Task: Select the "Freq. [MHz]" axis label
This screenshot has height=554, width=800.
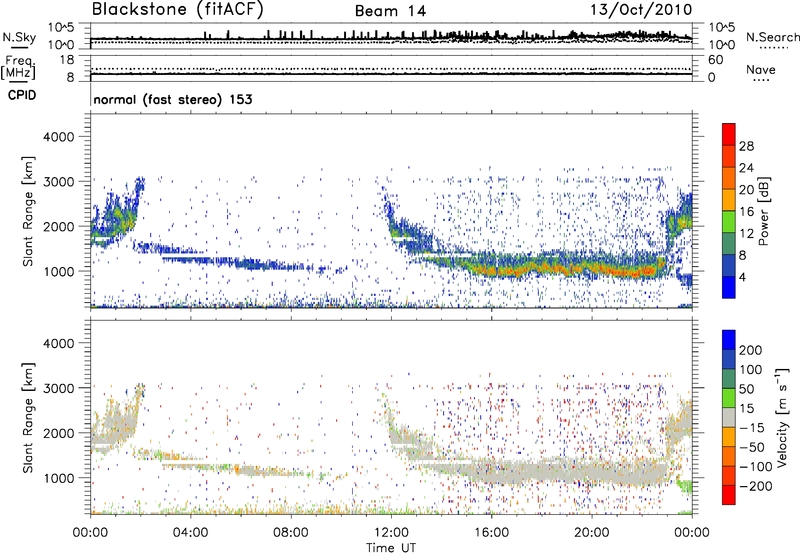Action: click(x=18, y=68)
